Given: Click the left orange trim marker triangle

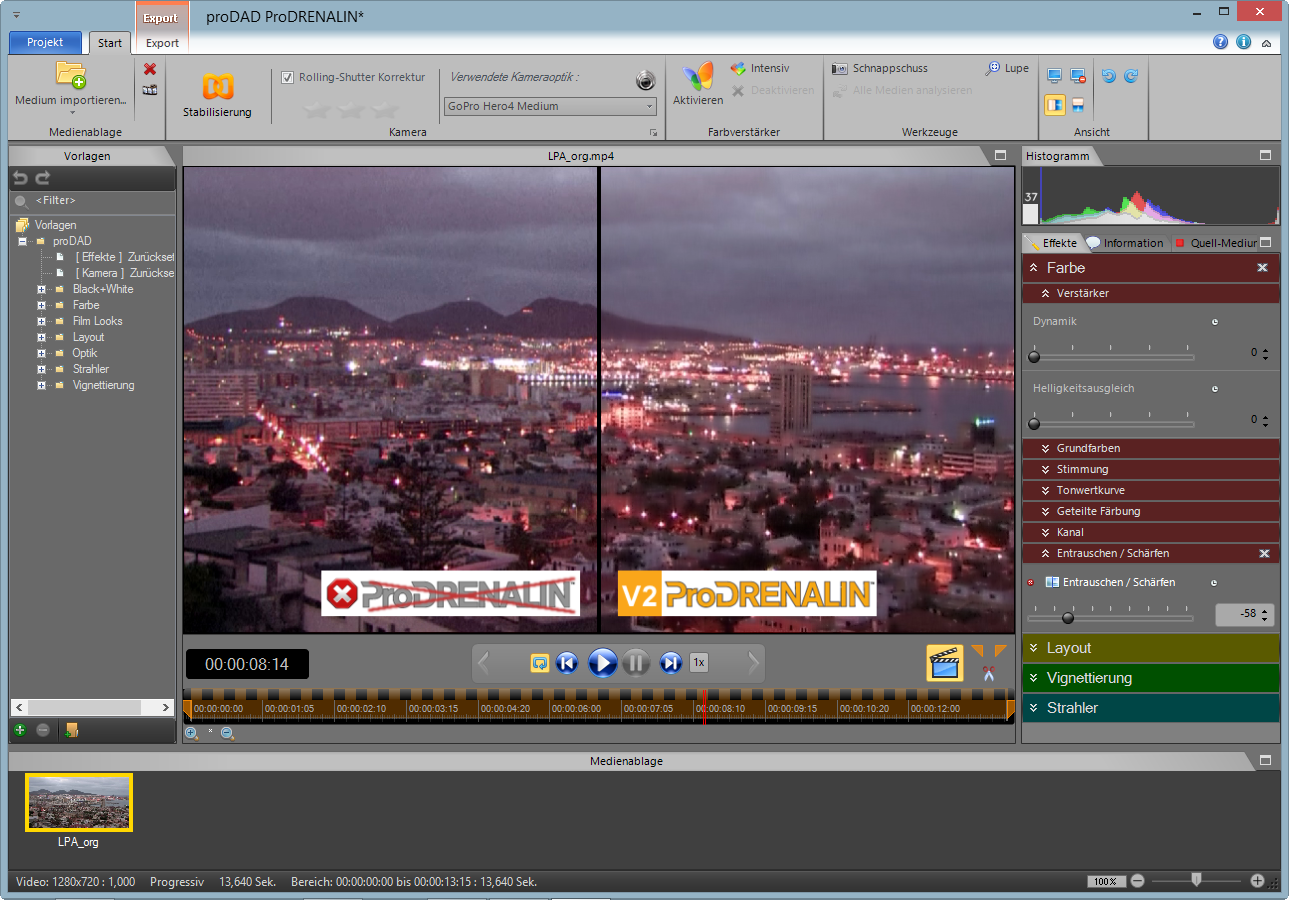Looking at the screenshot, I should [x=977, y=651].
